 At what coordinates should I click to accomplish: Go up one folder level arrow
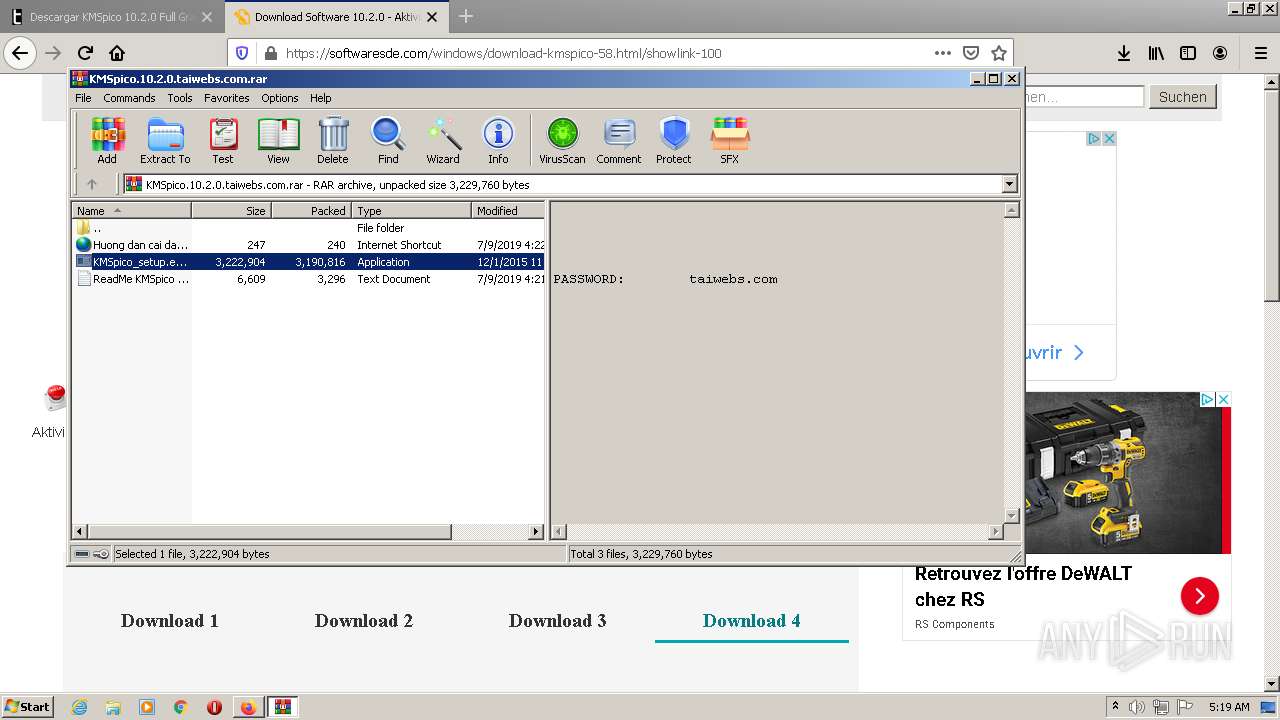(x=92, y=184)
